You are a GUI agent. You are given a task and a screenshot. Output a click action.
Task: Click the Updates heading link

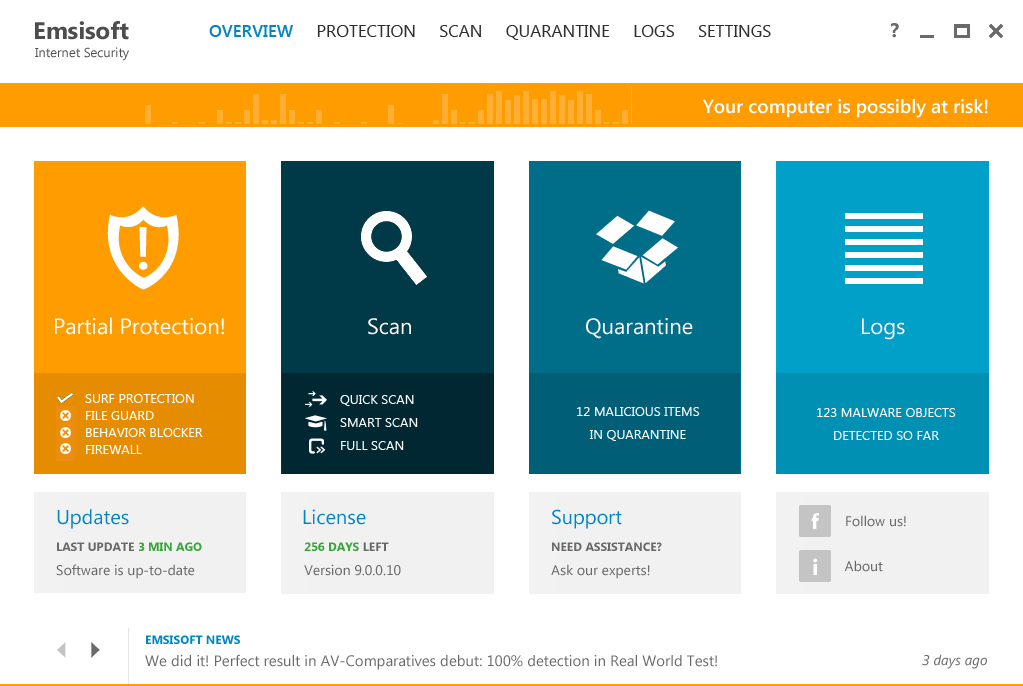tap(92, 517)
